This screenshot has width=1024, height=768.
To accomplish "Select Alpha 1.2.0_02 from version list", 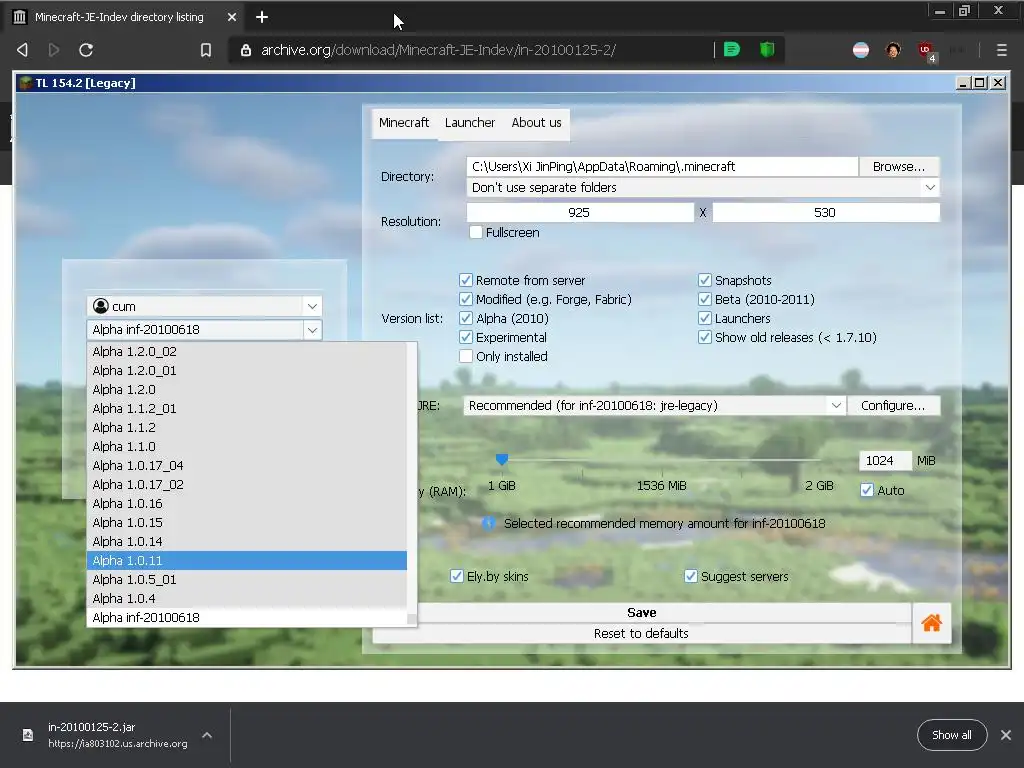I will tap(247, 351).
